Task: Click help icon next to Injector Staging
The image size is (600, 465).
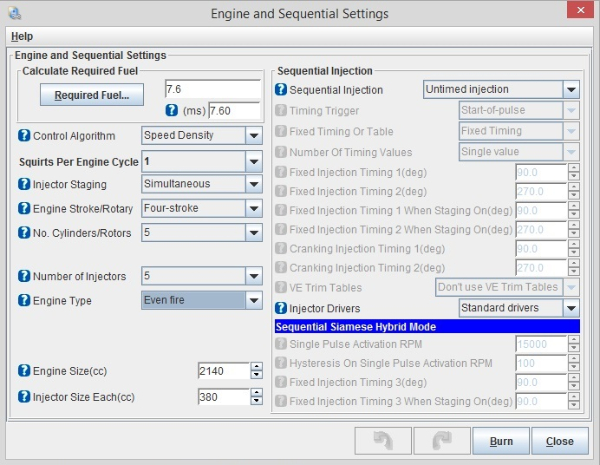Action: [x=25, y=184]
